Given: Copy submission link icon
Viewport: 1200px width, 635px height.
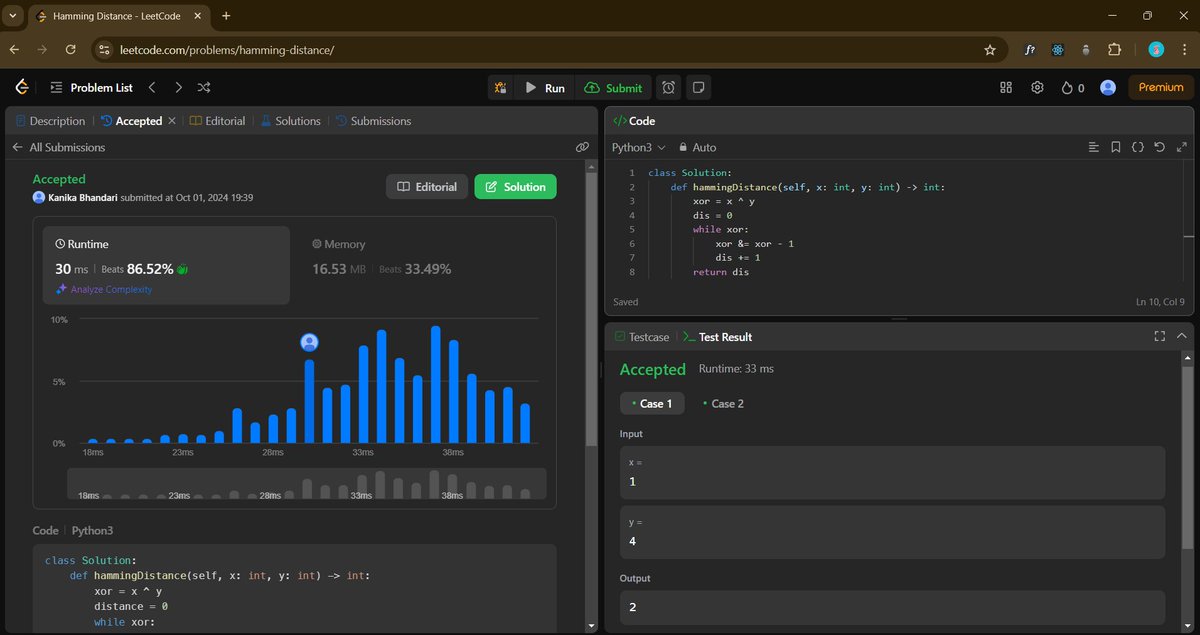Looking at the screenshot, I should (x=582, y=147).
